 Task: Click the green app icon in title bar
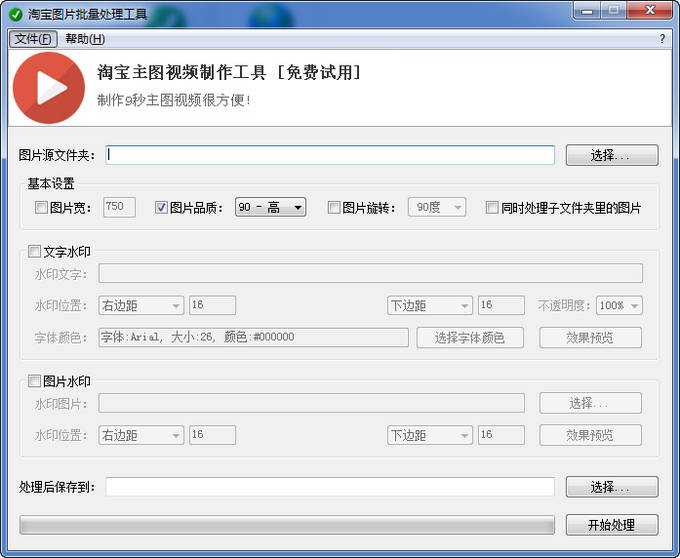coord(15,14)
